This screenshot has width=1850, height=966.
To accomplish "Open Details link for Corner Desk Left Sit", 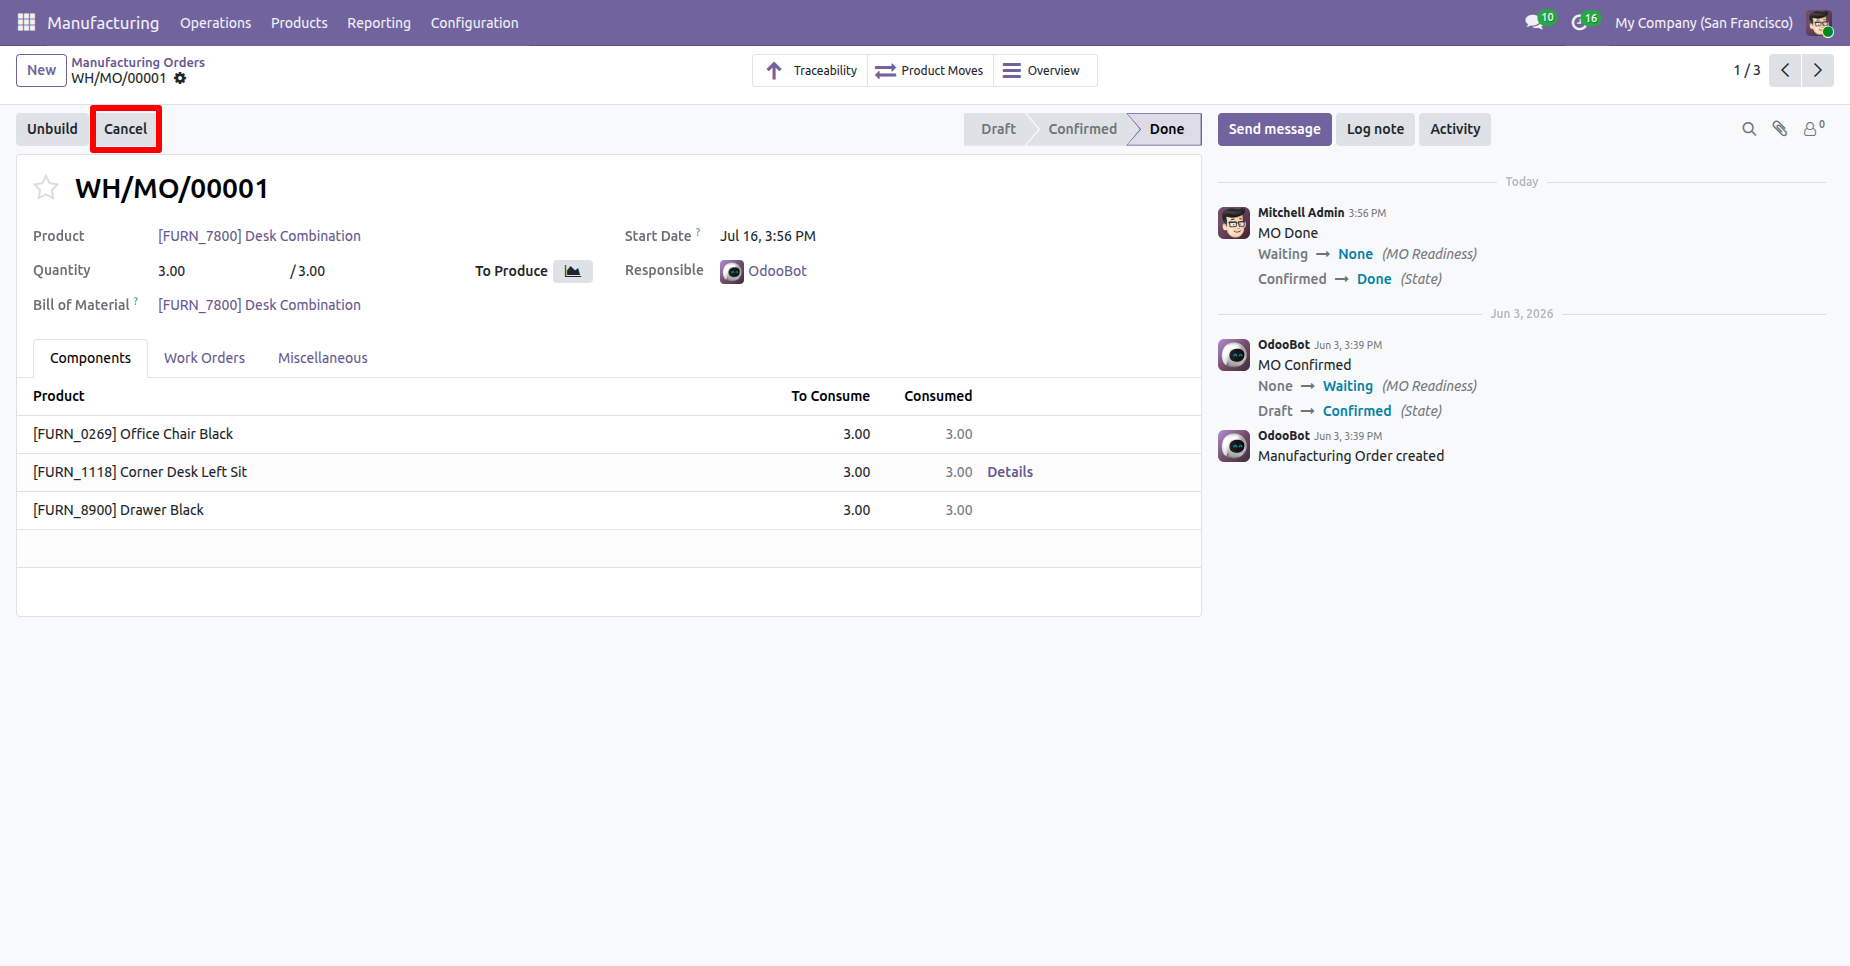I will click(x=1010, y=472).
